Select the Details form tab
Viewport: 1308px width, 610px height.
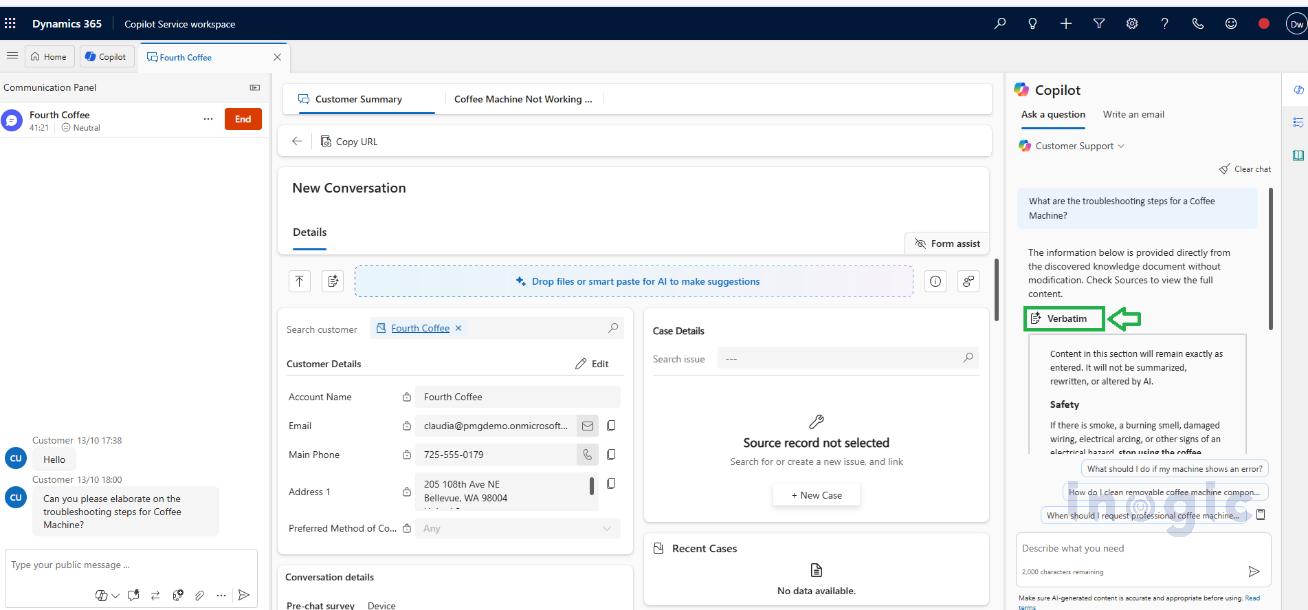tap(309, 233)
